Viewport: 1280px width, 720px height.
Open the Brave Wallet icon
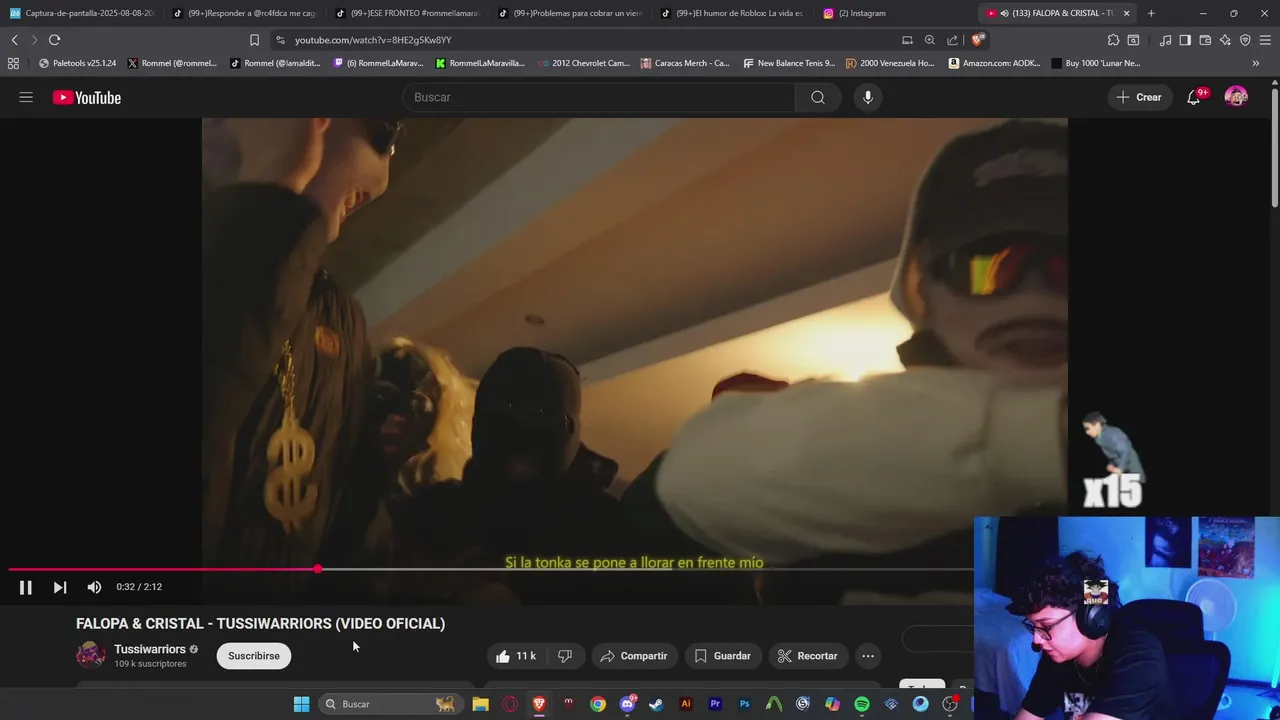pos(1205,40)
